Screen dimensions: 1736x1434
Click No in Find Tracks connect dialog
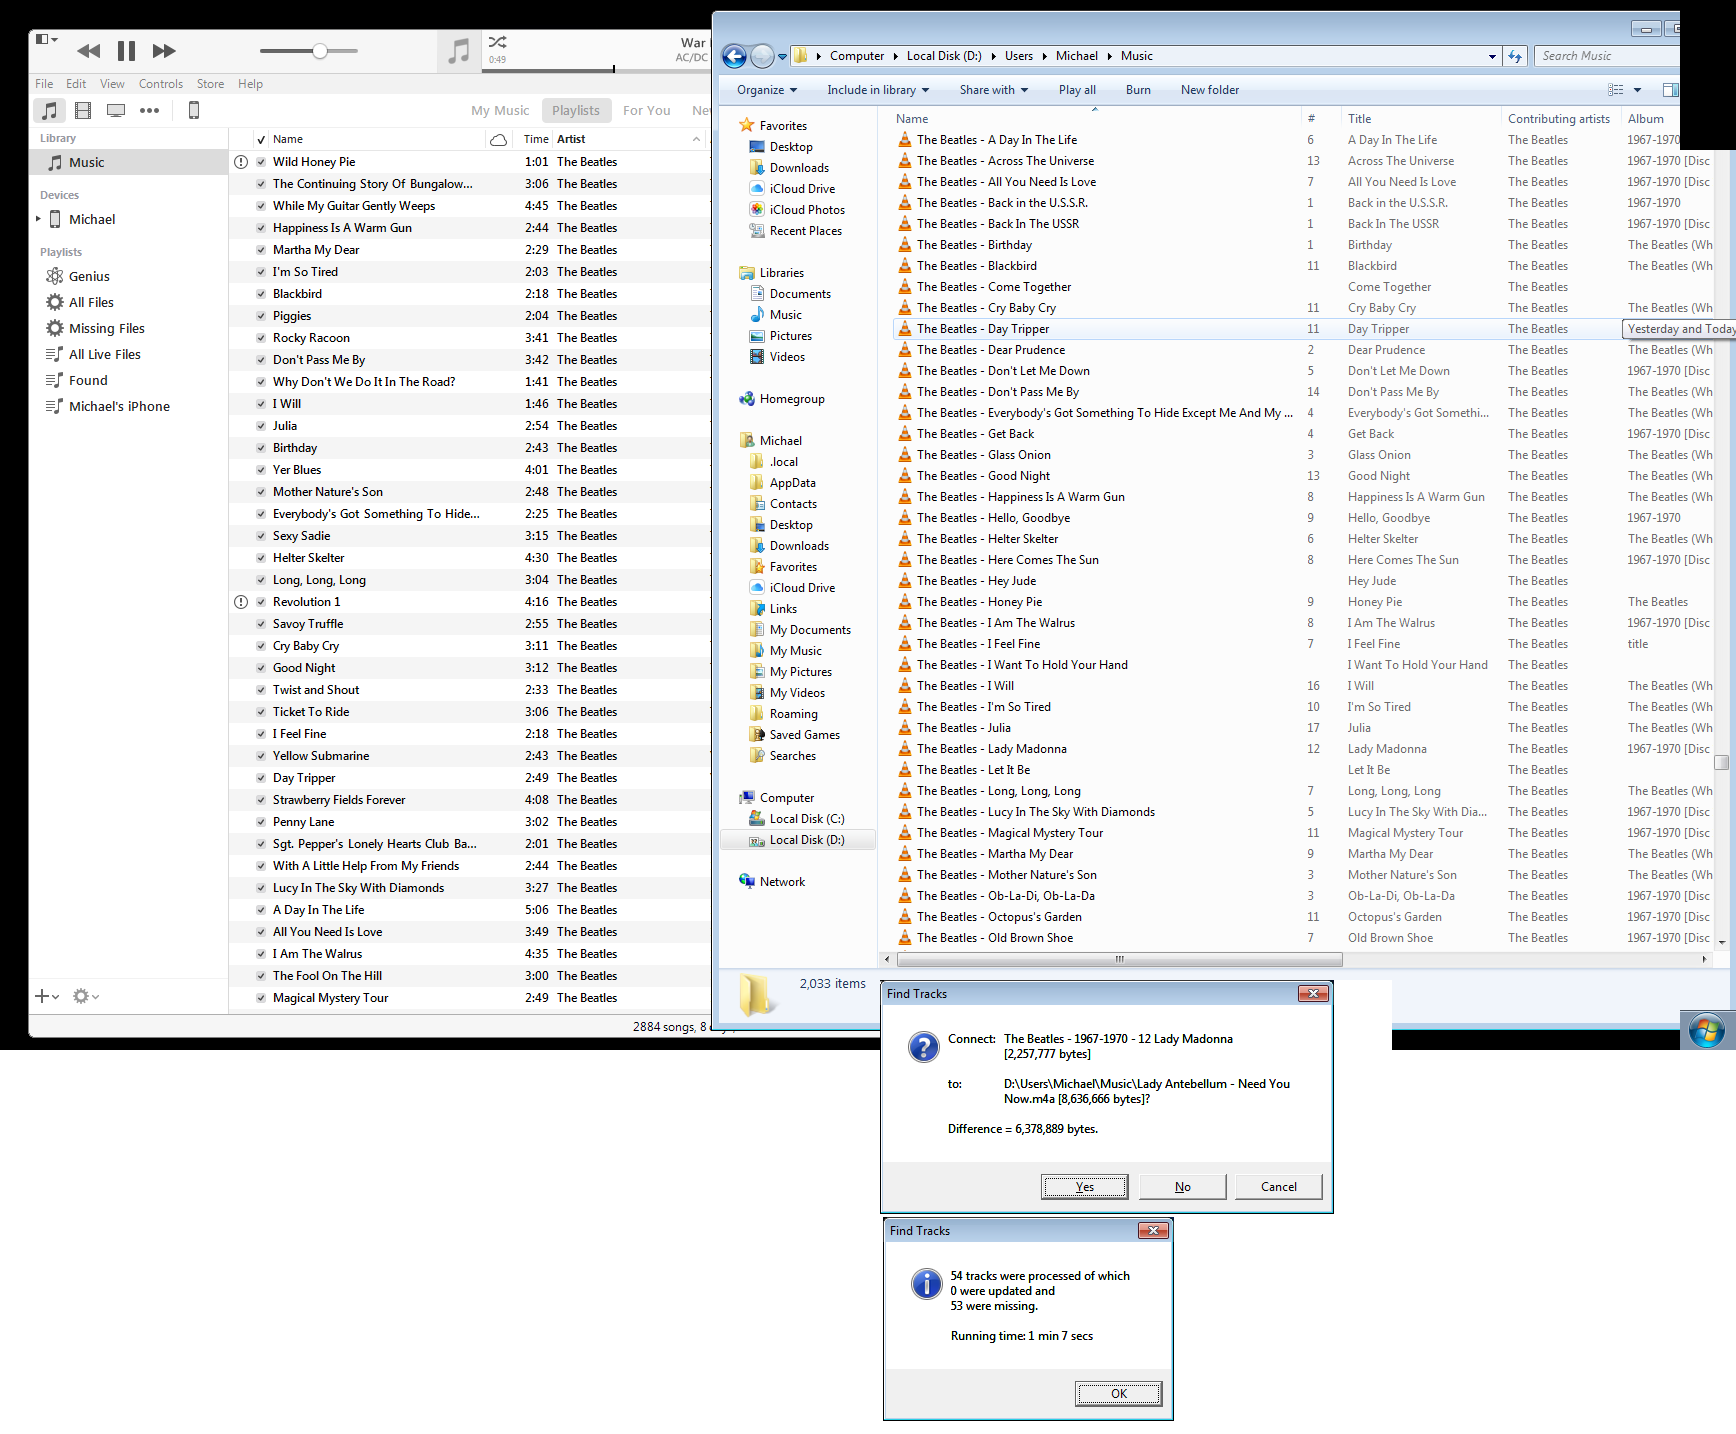pyautogui.click(x=1182, y=1187)
